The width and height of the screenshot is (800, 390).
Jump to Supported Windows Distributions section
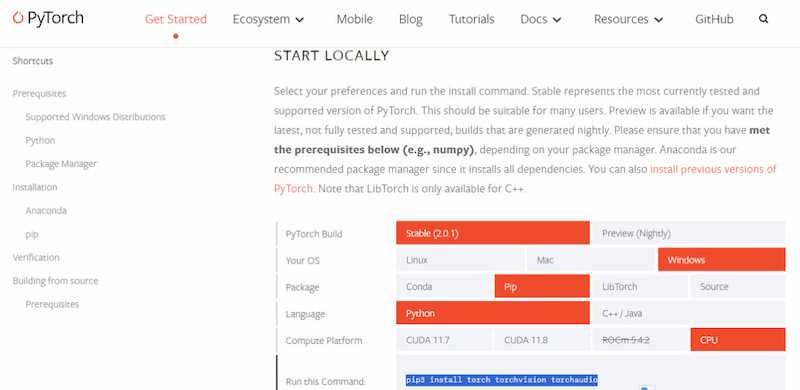(95, 117)
